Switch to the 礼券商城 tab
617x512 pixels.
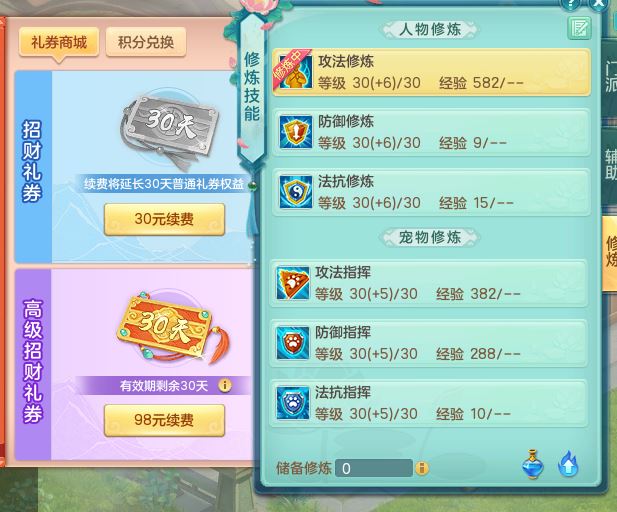coord(59,43)
